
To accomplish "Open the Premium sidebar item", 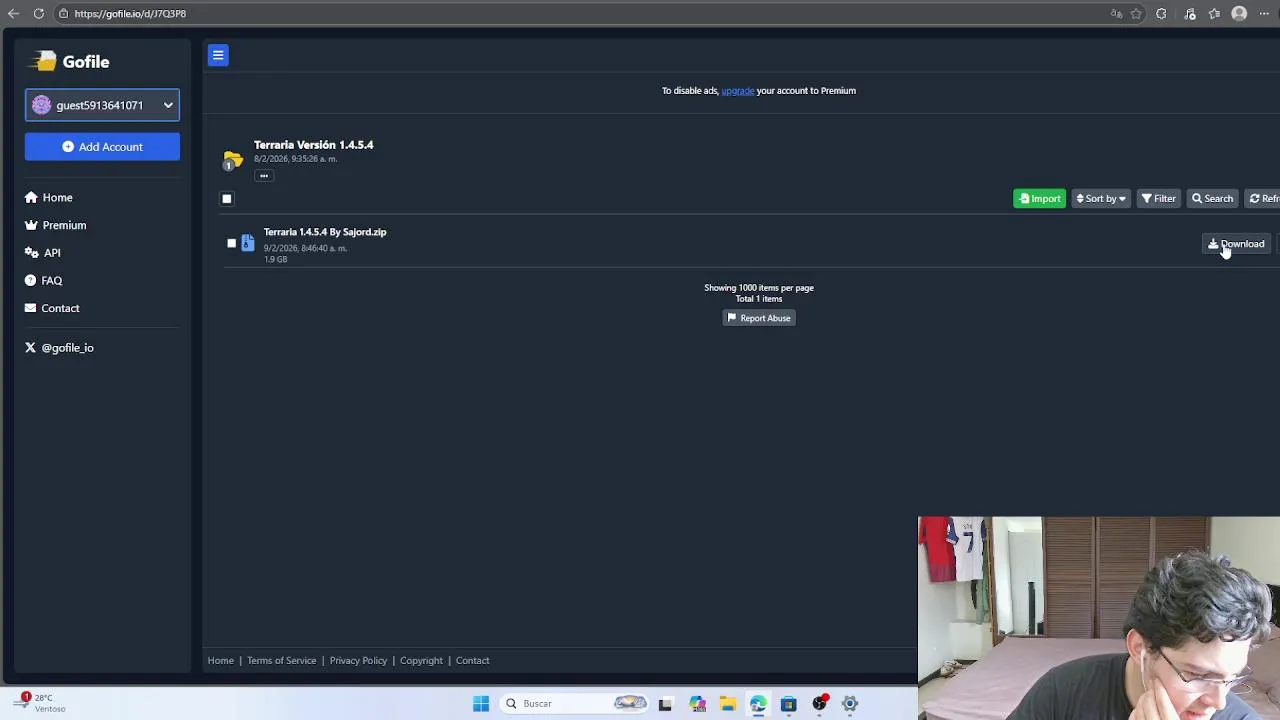I will [x=55, y=225].
